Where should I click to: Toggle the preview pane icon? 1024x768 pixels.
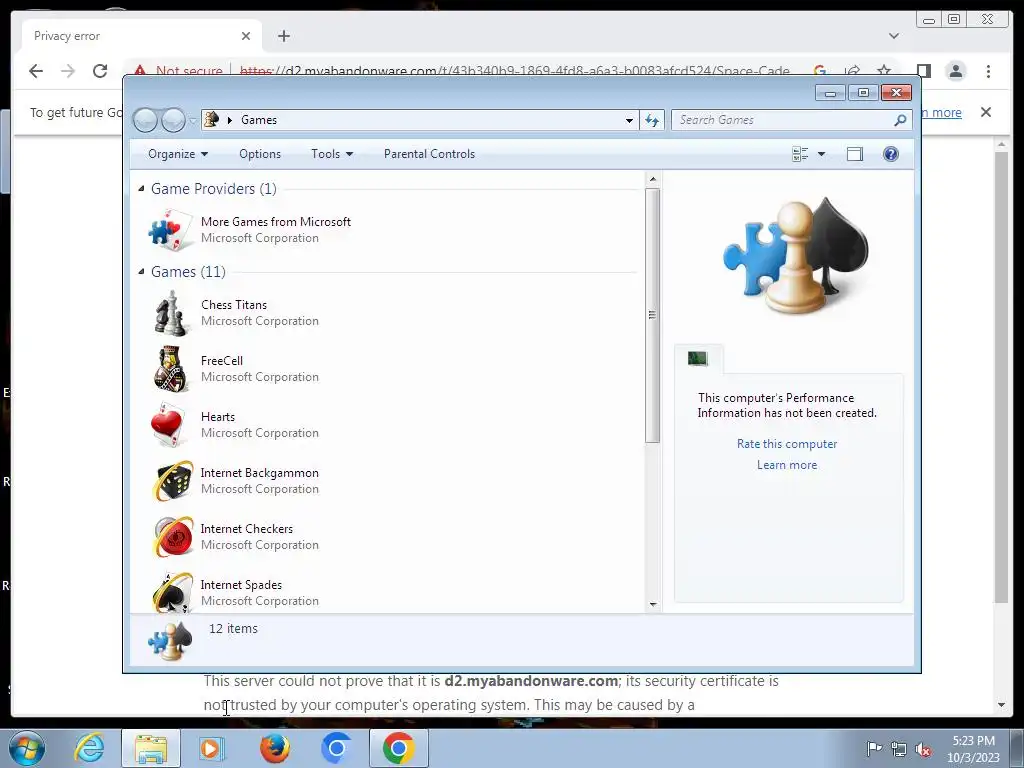tap(855, 154)
